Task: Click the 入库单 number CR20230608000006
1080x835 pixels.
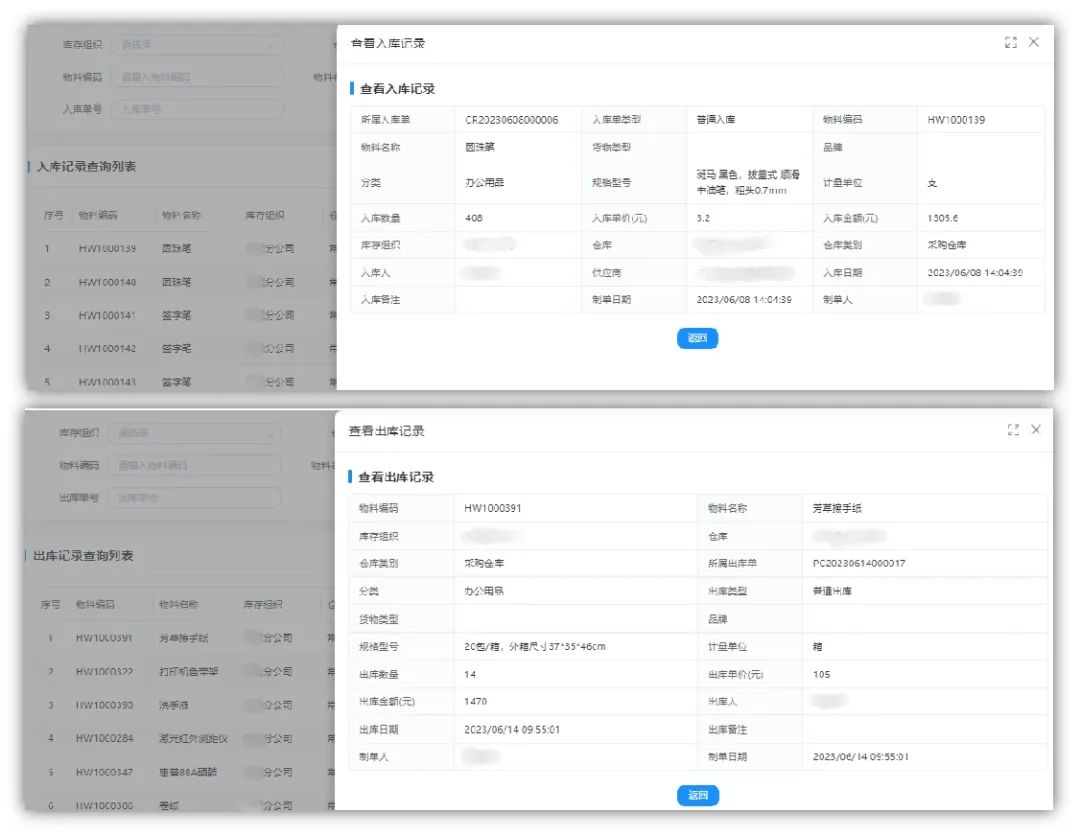Action: coord(511,120)
